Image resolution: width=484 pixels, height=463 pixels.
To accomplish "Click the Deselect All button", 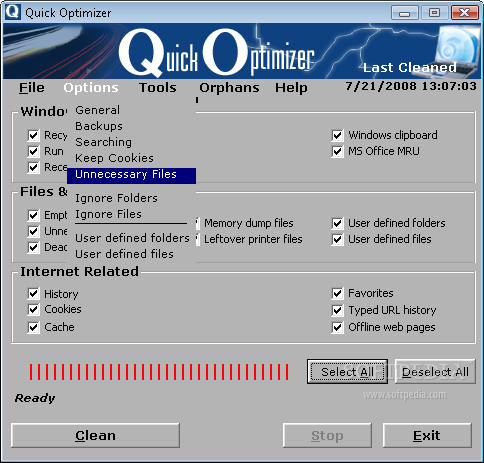I will [435, 372].
